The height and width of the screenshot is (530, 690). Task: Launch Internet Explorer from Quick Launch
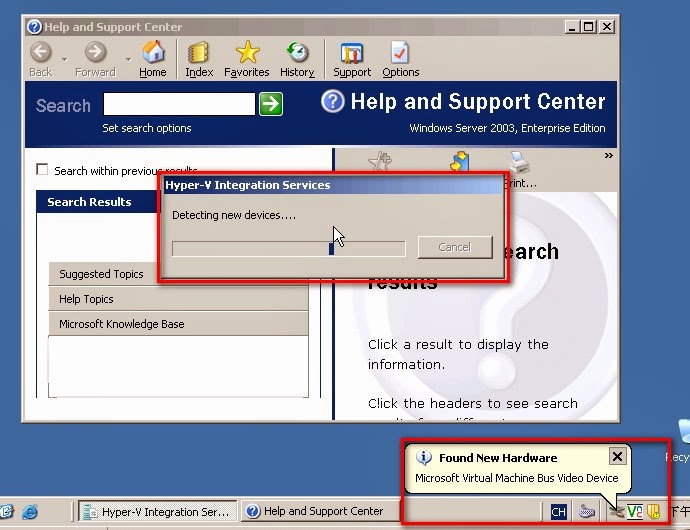pos(30,512)
